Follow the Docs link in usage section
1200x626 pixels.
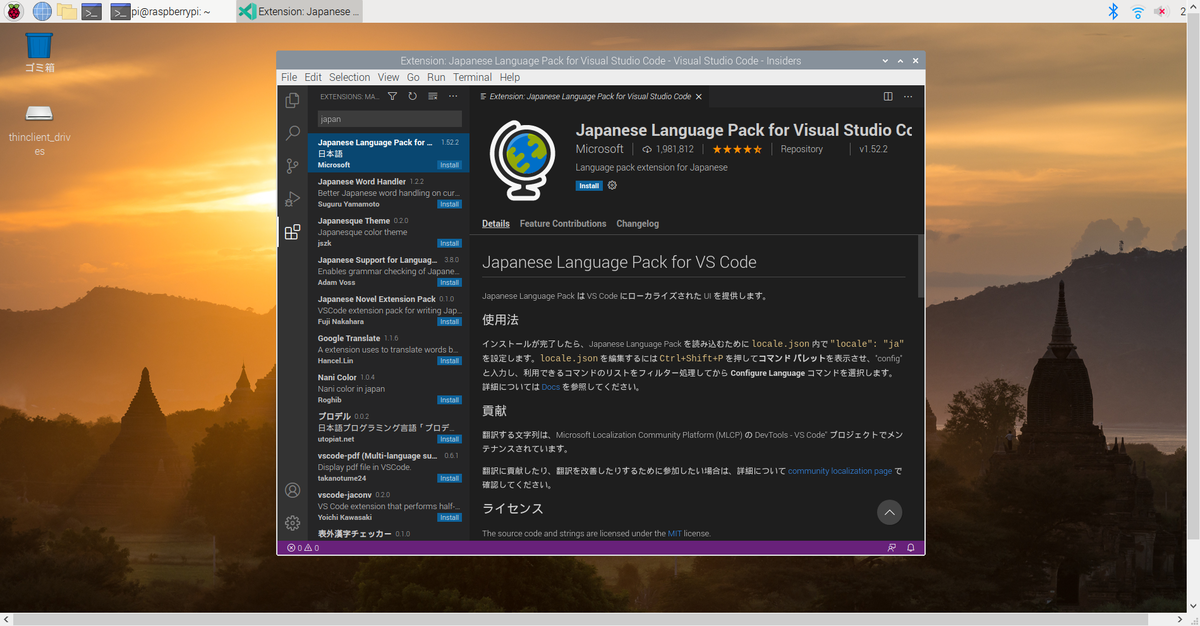(551, 387)
